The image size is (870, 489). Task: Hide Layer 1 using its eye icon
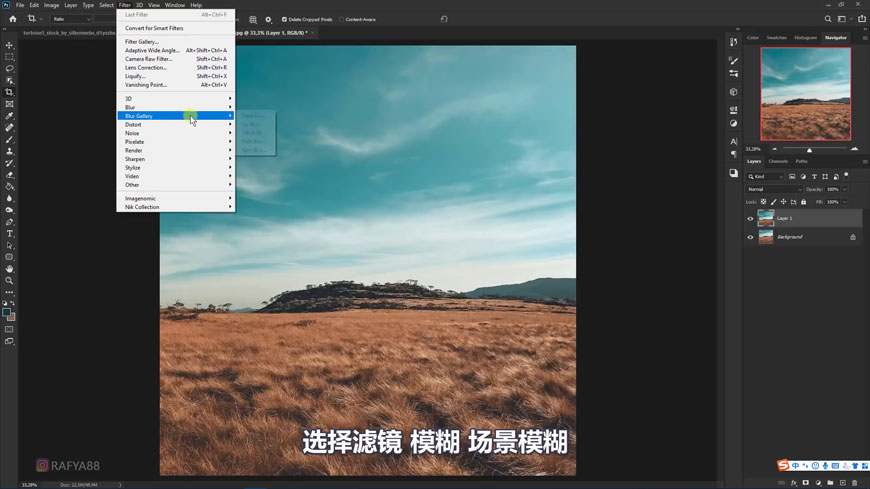coord(750,218)
